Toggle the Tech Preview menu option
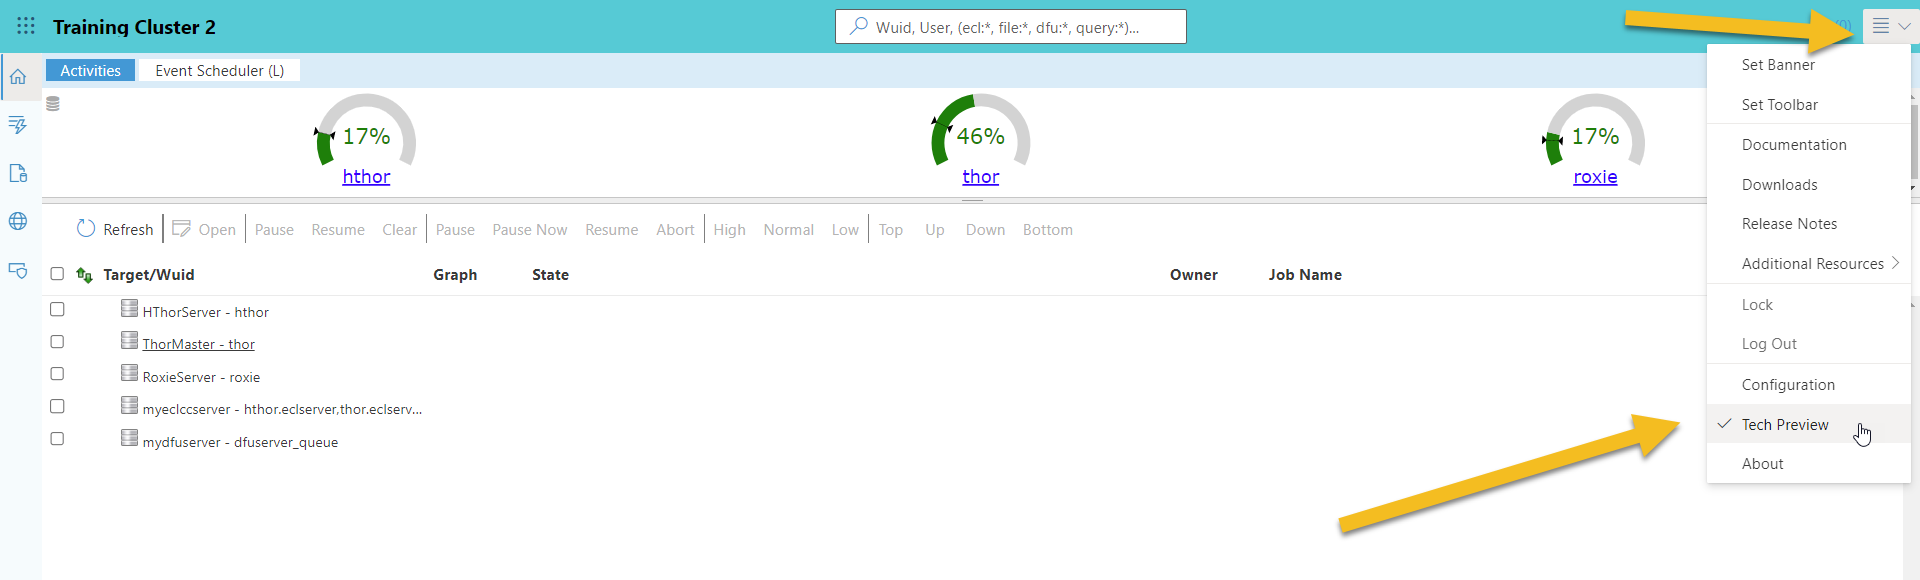The width and height of the screenshot is (1920, 580). pyautogui.click(x=1785, y=425)
